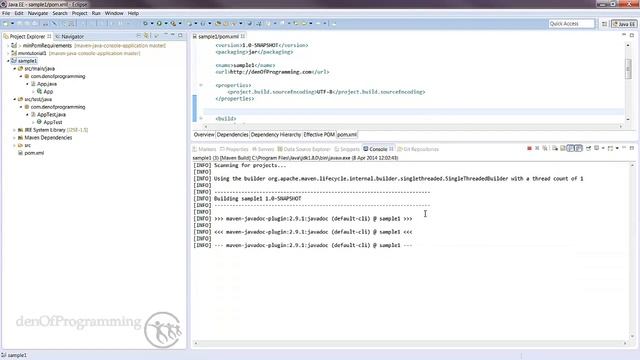This screenshot has height=360, width=640.
Task: Expand the JRE System Library node
Action: [15, 130]
